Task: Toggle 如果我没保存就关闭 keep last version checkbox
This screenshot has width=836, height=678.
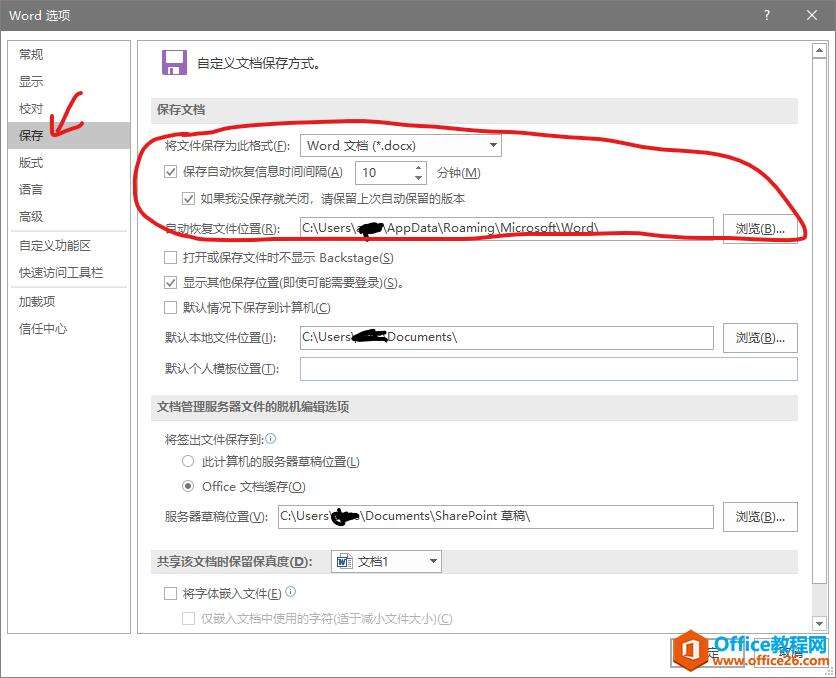Action: [188, 199]
